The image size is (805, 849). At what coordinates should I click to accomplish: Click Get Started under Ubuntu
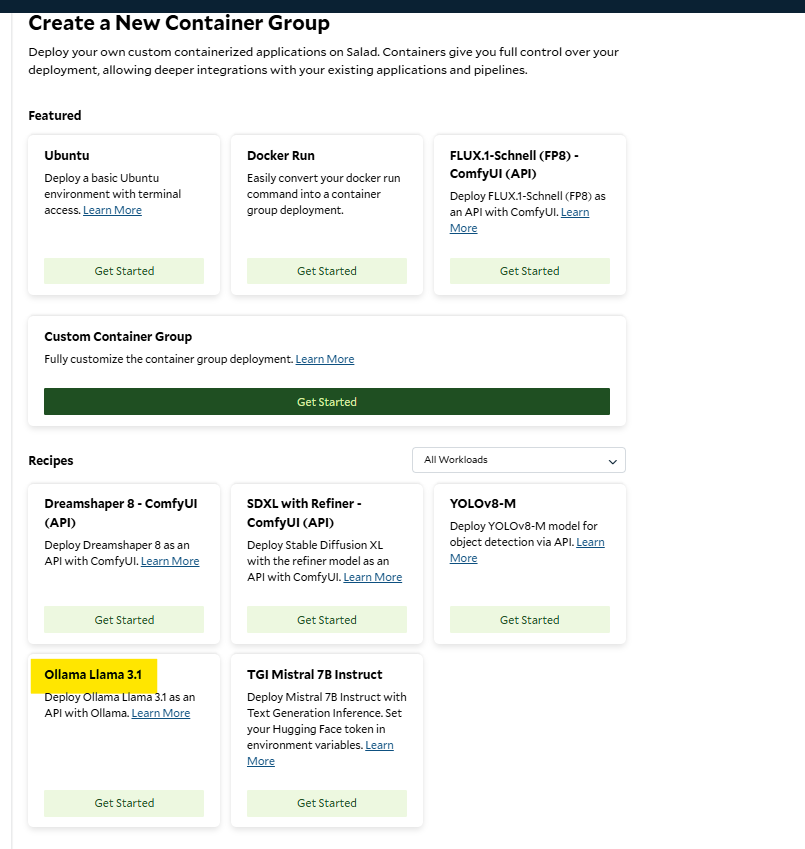tap(124, 271)
